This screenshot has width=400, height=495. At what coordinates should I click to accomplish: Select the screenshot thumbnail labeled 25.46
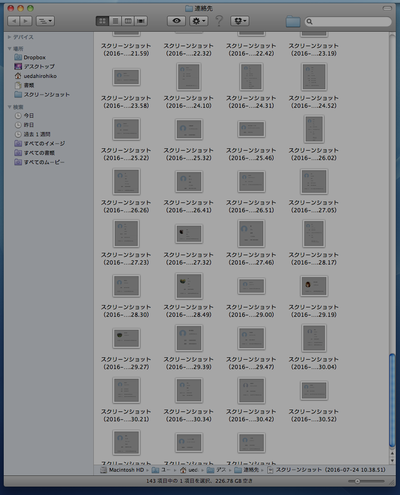tap(251, 129)
